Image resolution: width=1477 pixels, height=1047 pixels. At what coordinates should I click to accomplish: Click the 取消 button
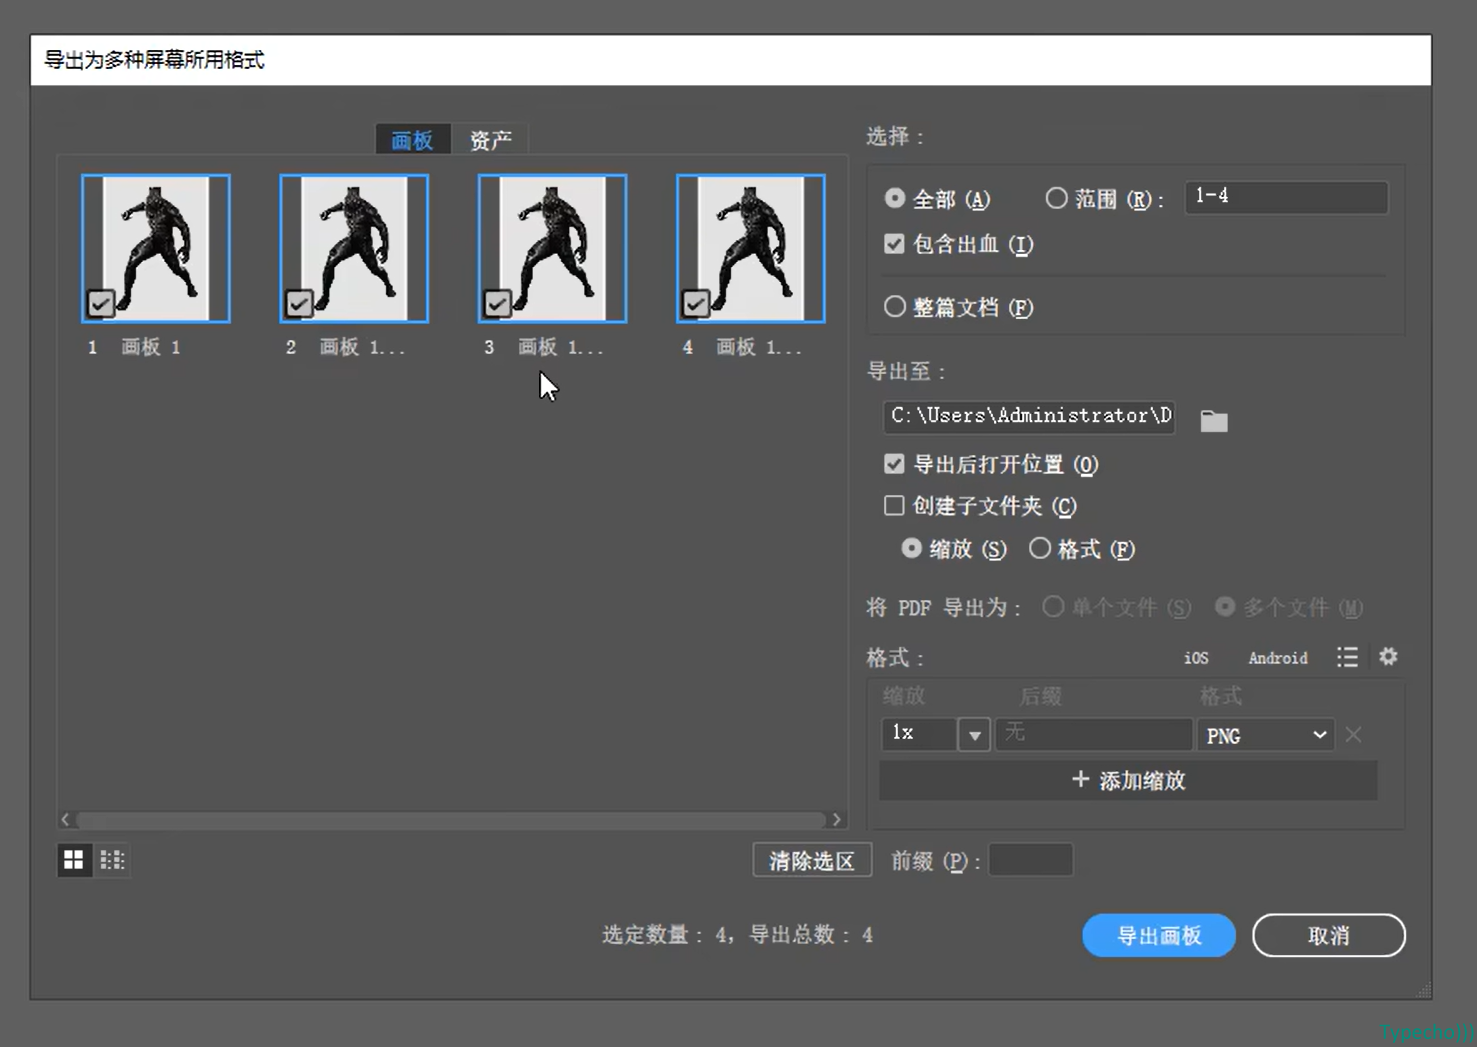click(x=1329, y=935)
